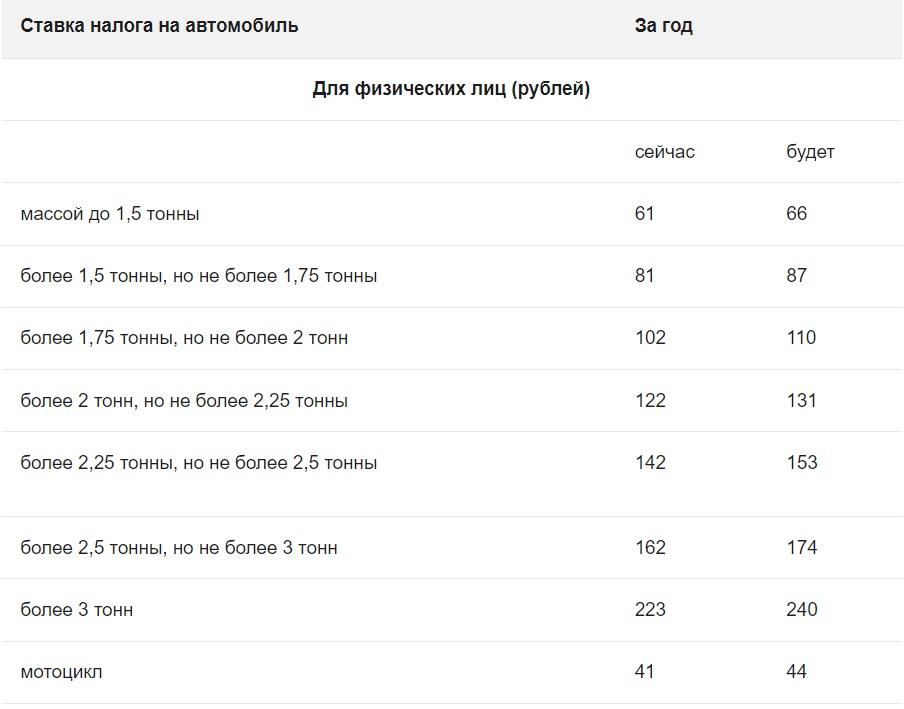Click current value 142 cell
This screenshot has width=904, height=709.
pos(650,462)
